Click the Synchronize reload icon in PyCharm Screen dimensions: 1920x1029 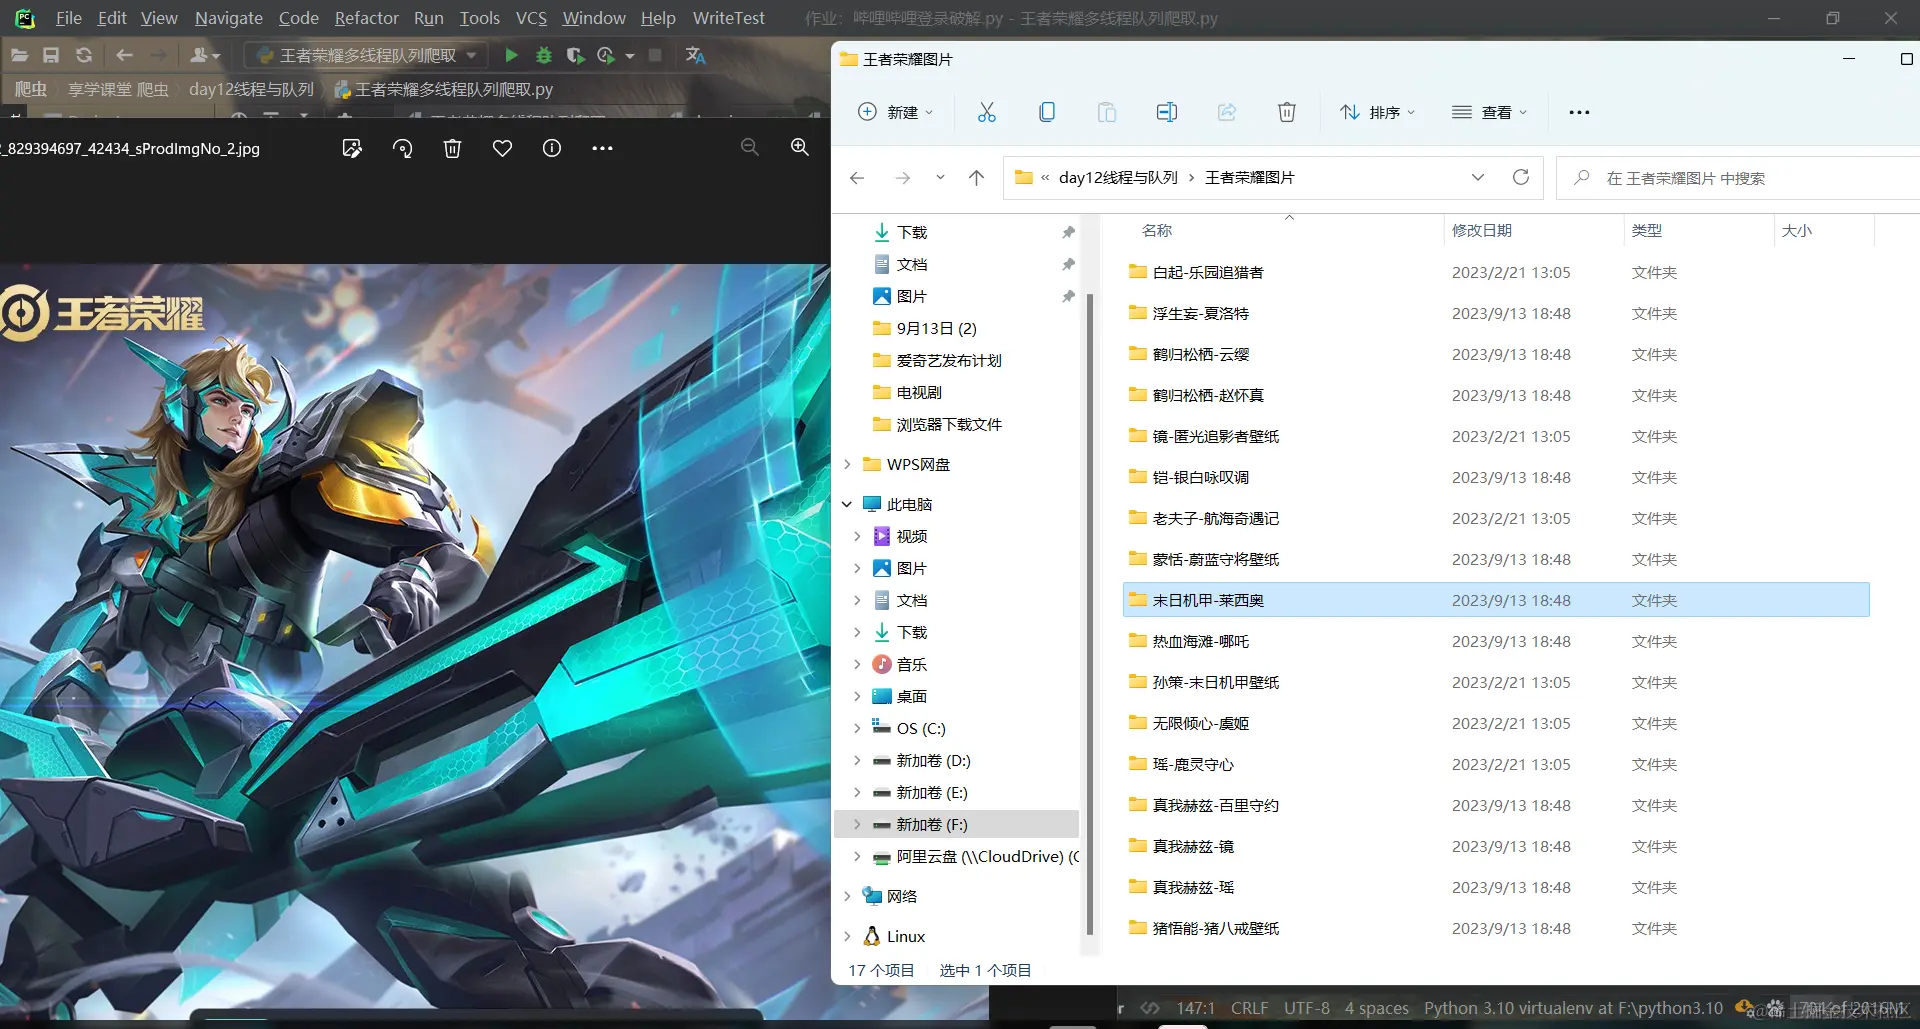(84, 55)
